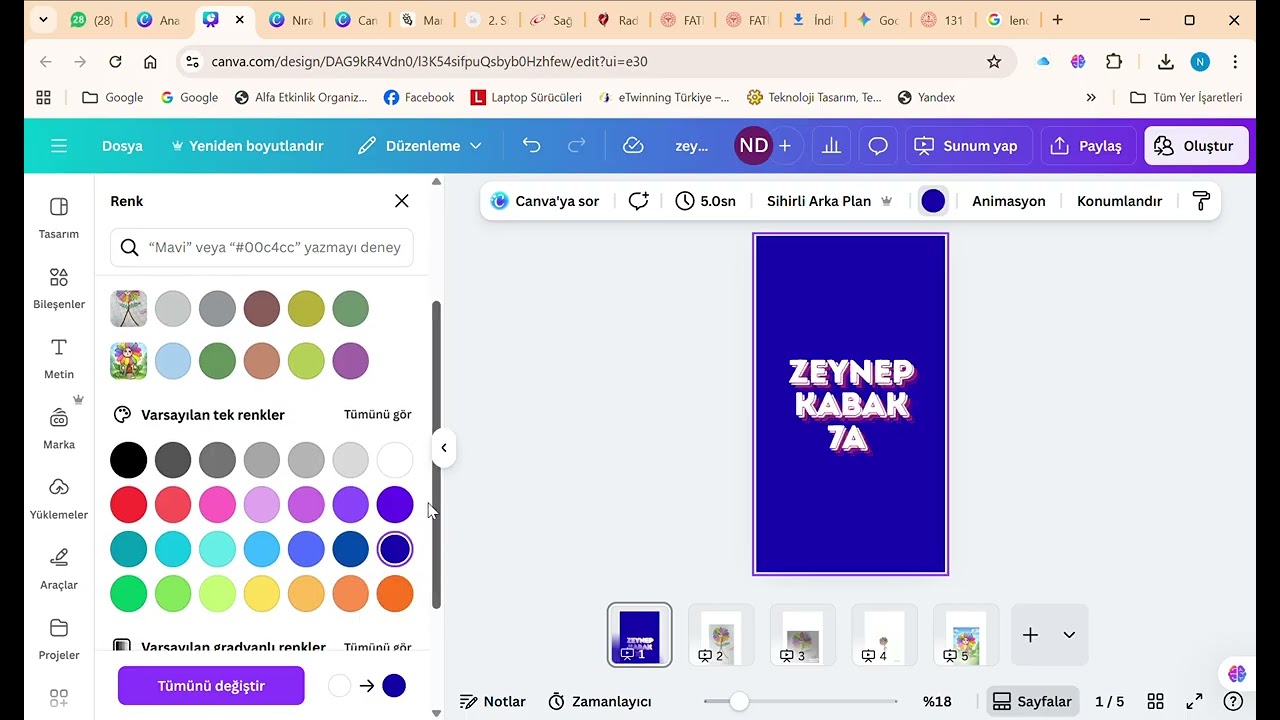The image size is (1280, 720).
Task: Select the yellow color swatch
Action: tap(262, 594)
